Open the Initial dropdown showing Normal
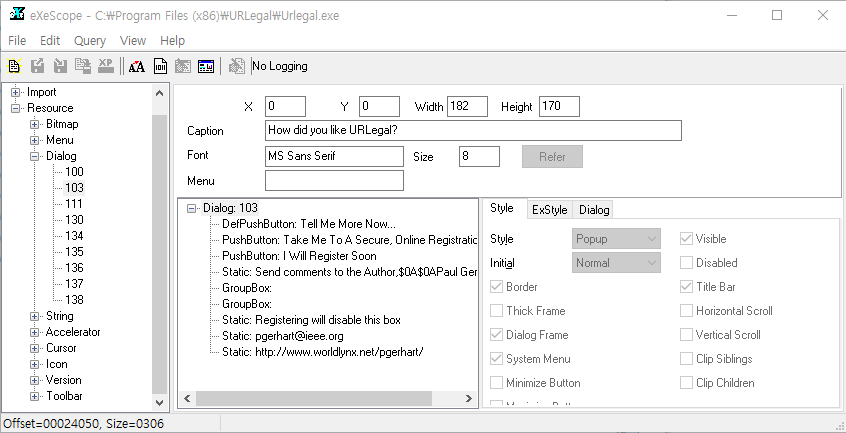The width and height of the screenshot is (846, 433). [616, 263]
